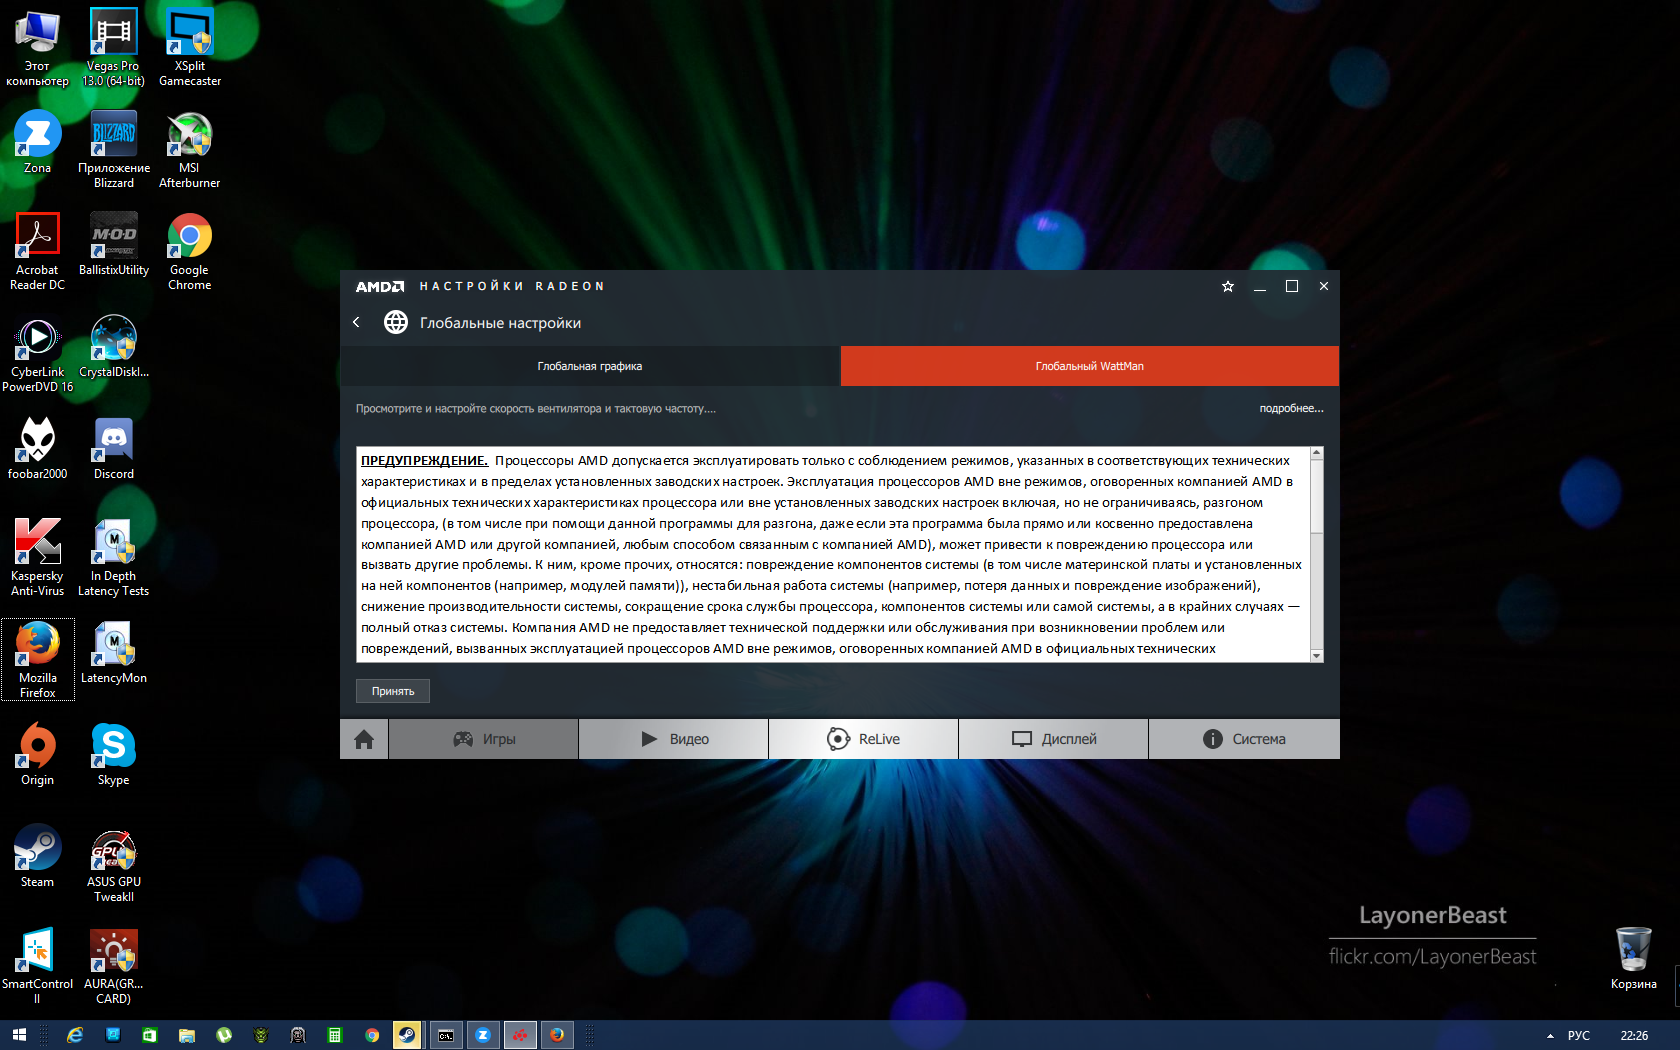Screen dimensions: 1680x1050
Task: Select the foobar2000 desktop icon
Action: (37, 449)
